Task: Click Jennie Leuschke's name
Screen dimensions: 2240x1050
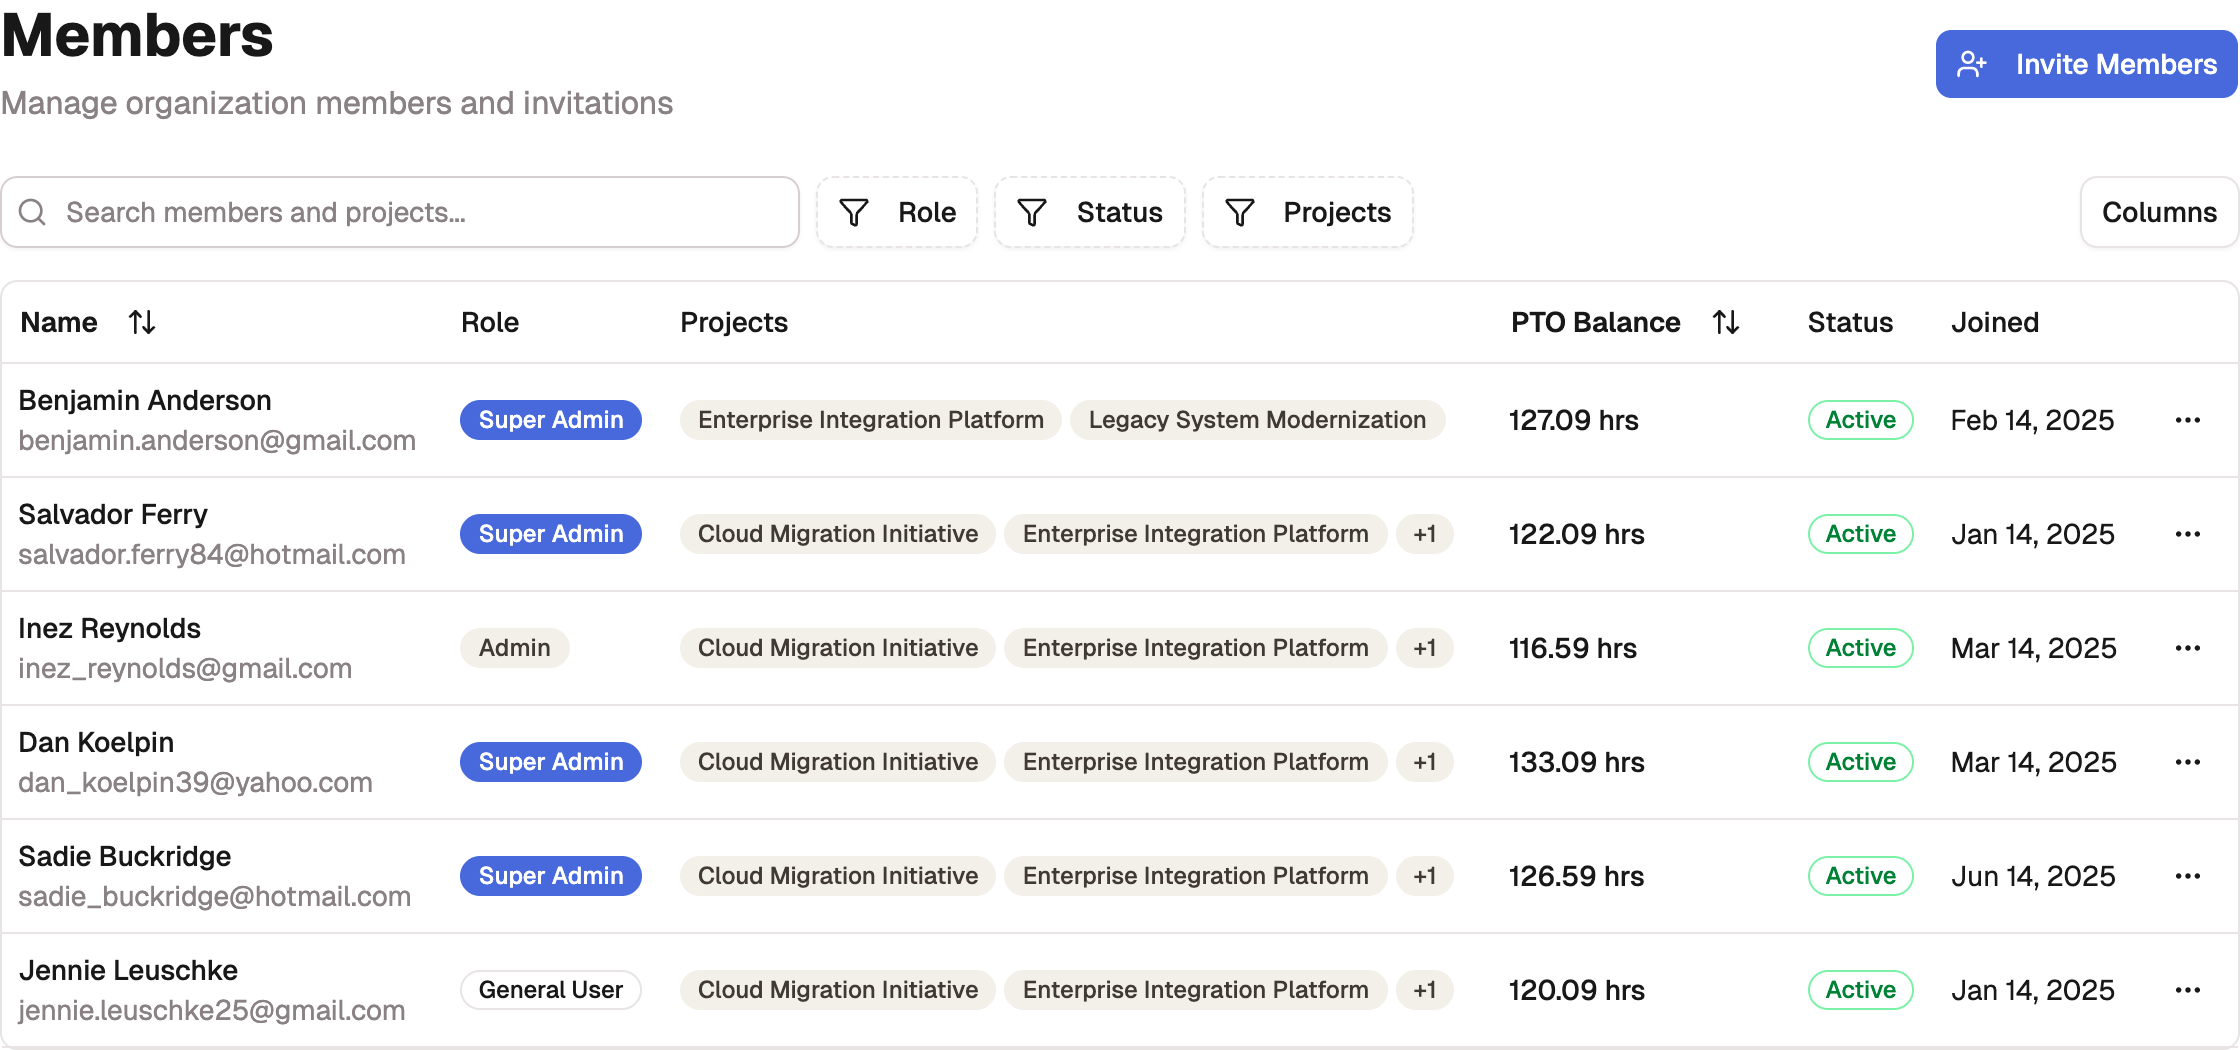Action: click(x=128, y=970)
